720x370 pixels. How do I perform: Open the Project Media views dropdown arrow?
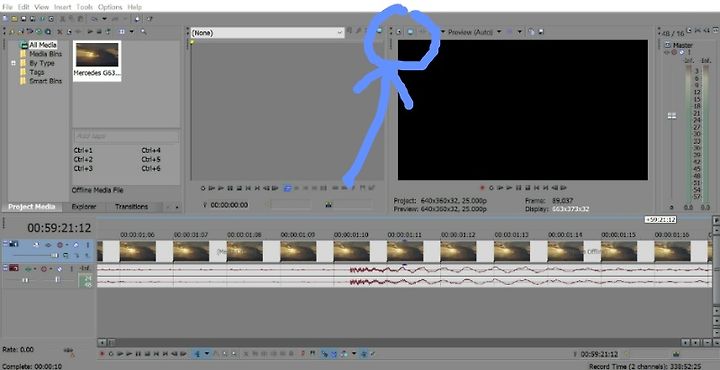(x=132, y=32)
